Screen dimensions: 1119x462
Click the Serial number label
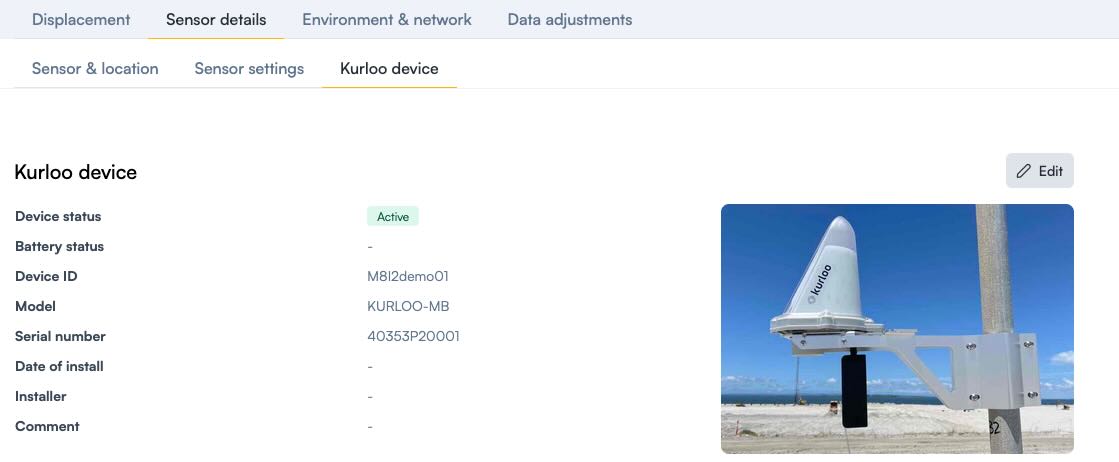[x=60, y=336]
